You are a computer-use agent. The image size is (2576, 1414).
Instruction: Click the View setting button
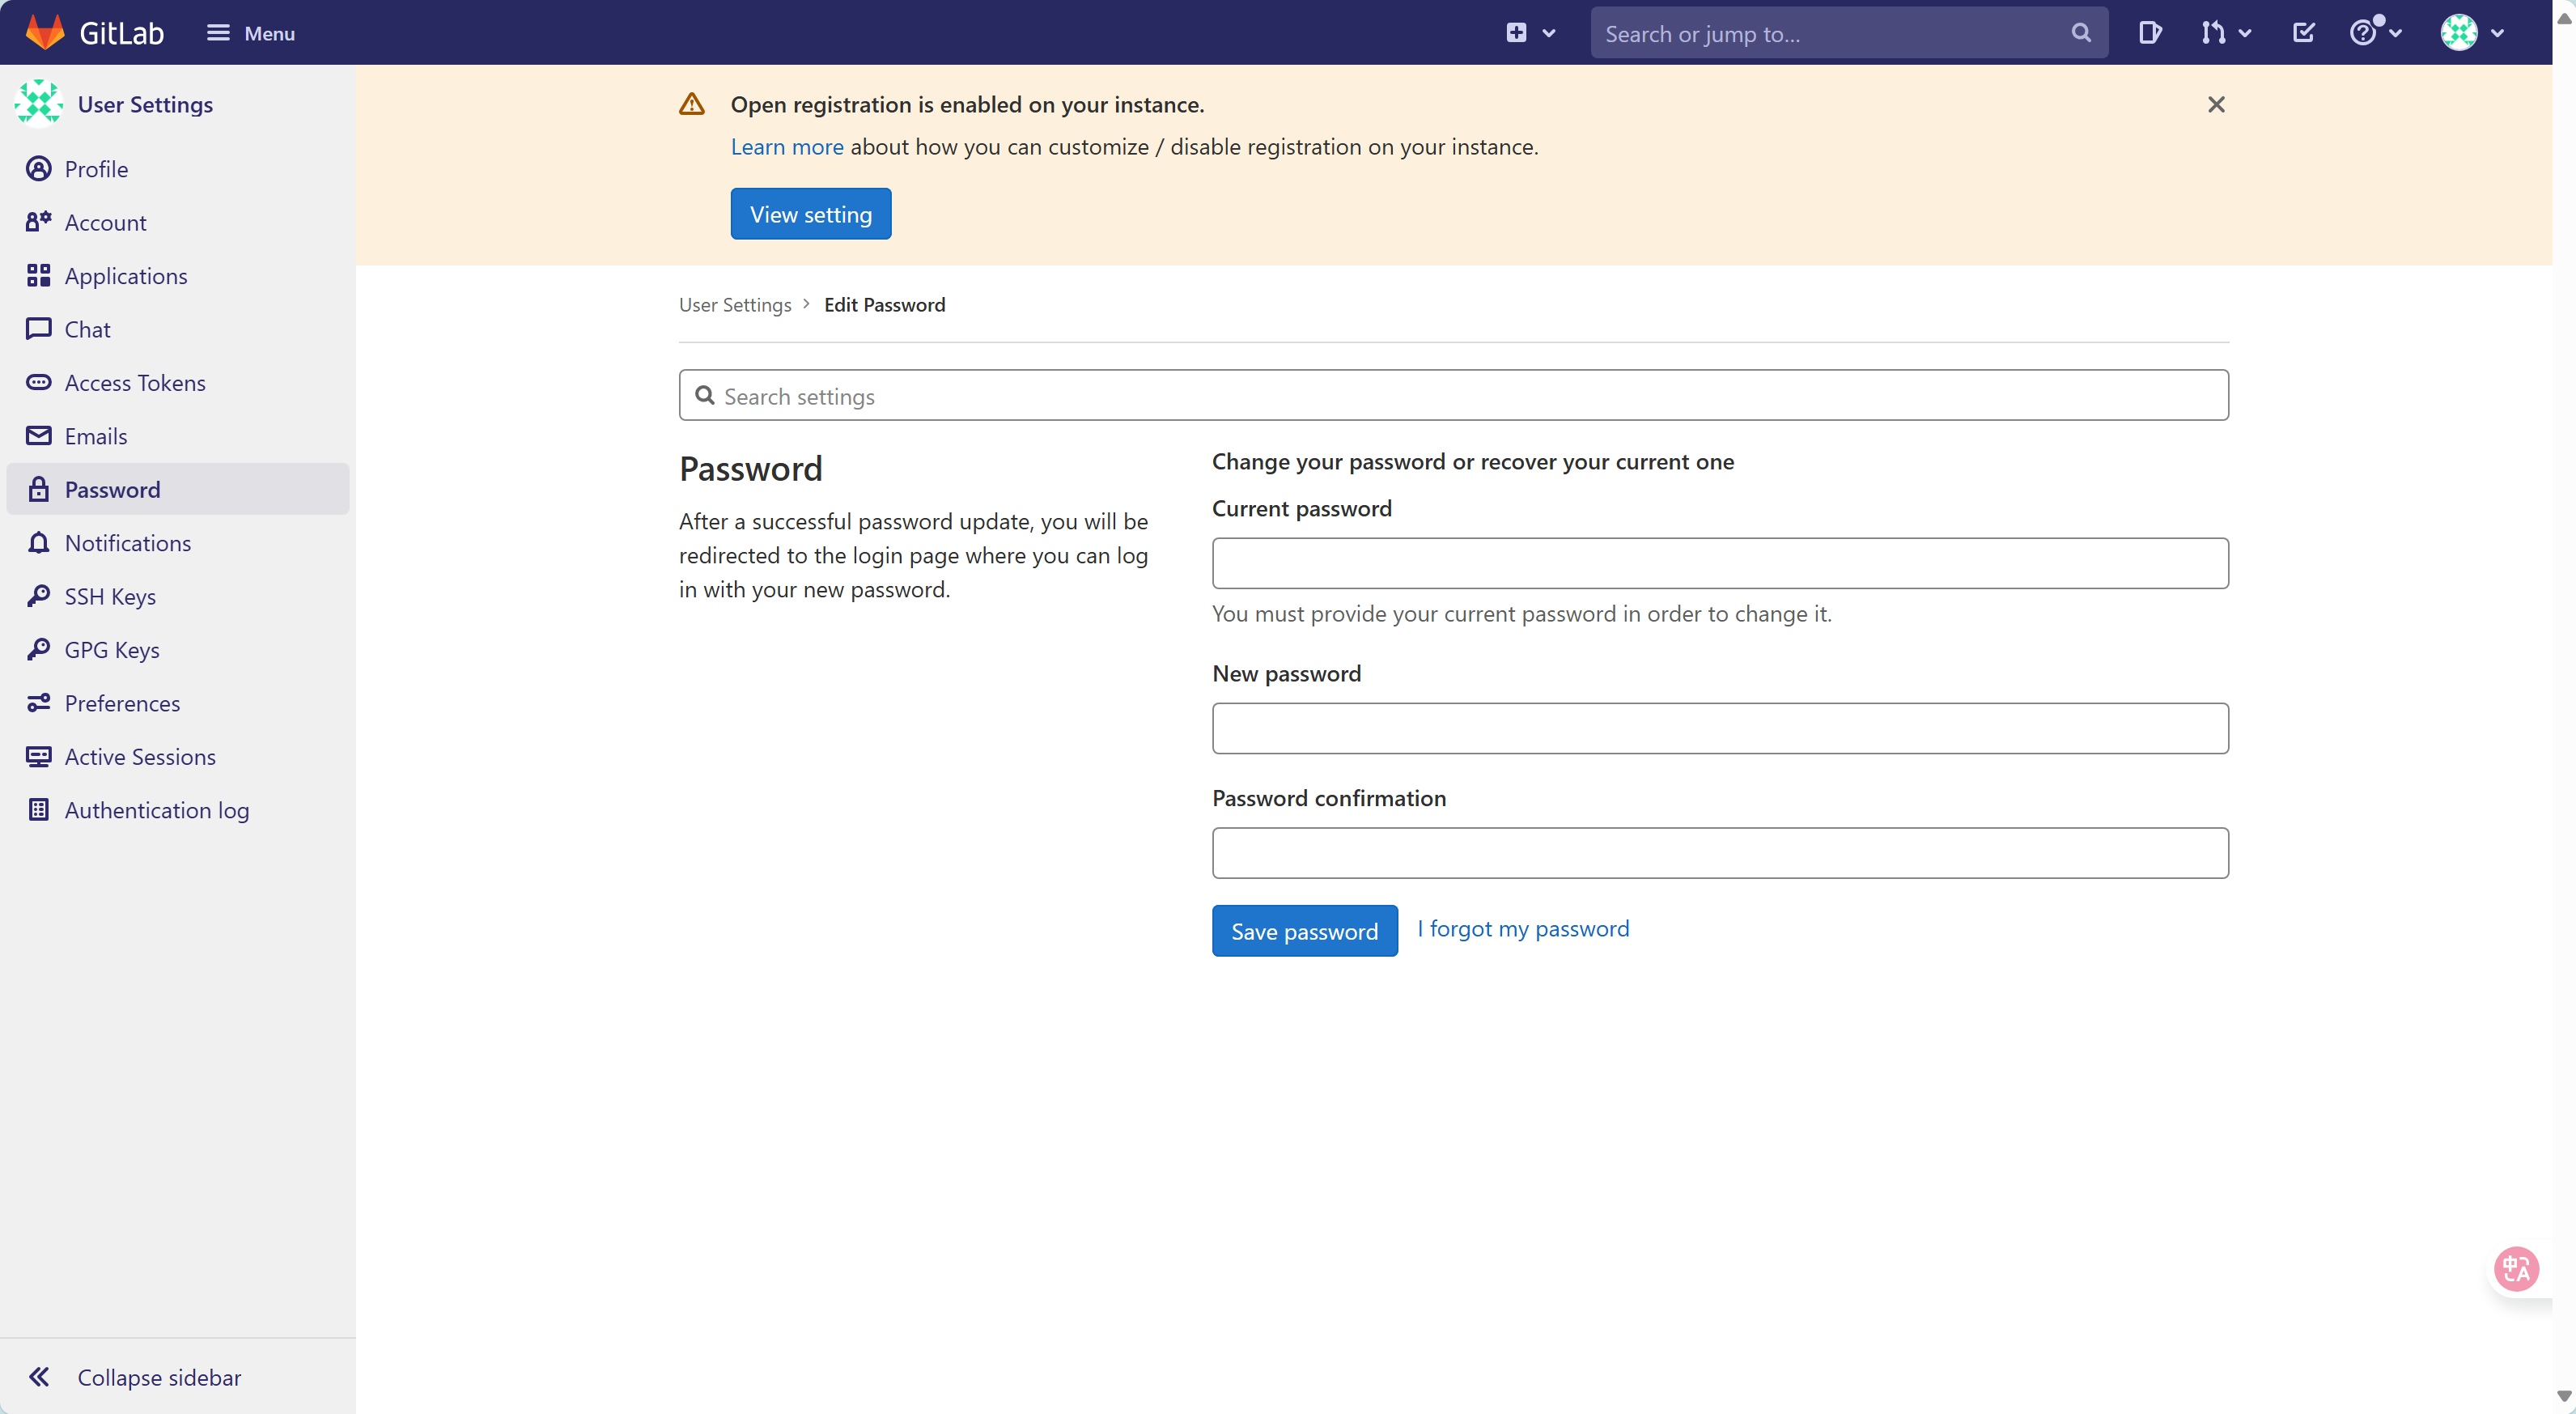click(x=811, y=214)
